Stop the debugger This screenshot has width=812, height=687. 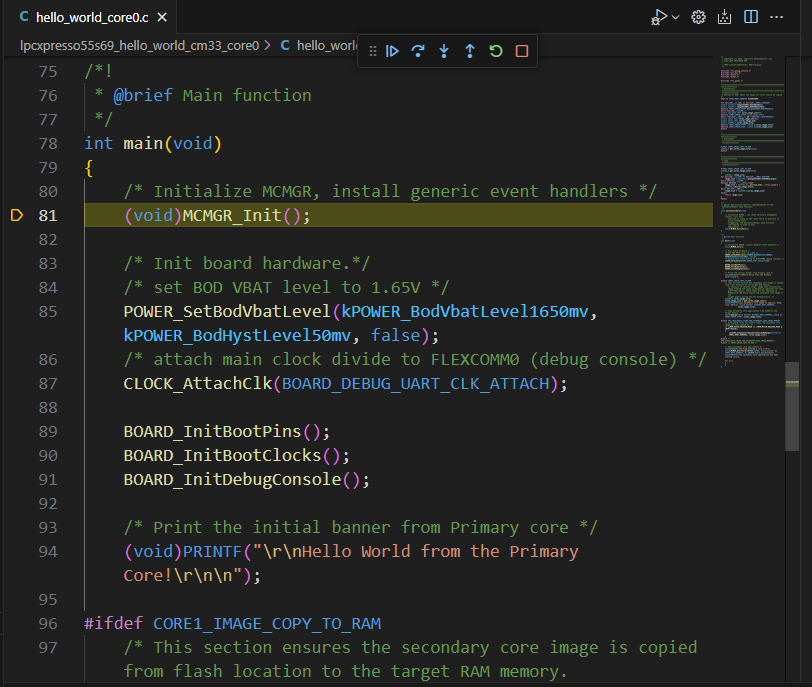pos(520,50)
